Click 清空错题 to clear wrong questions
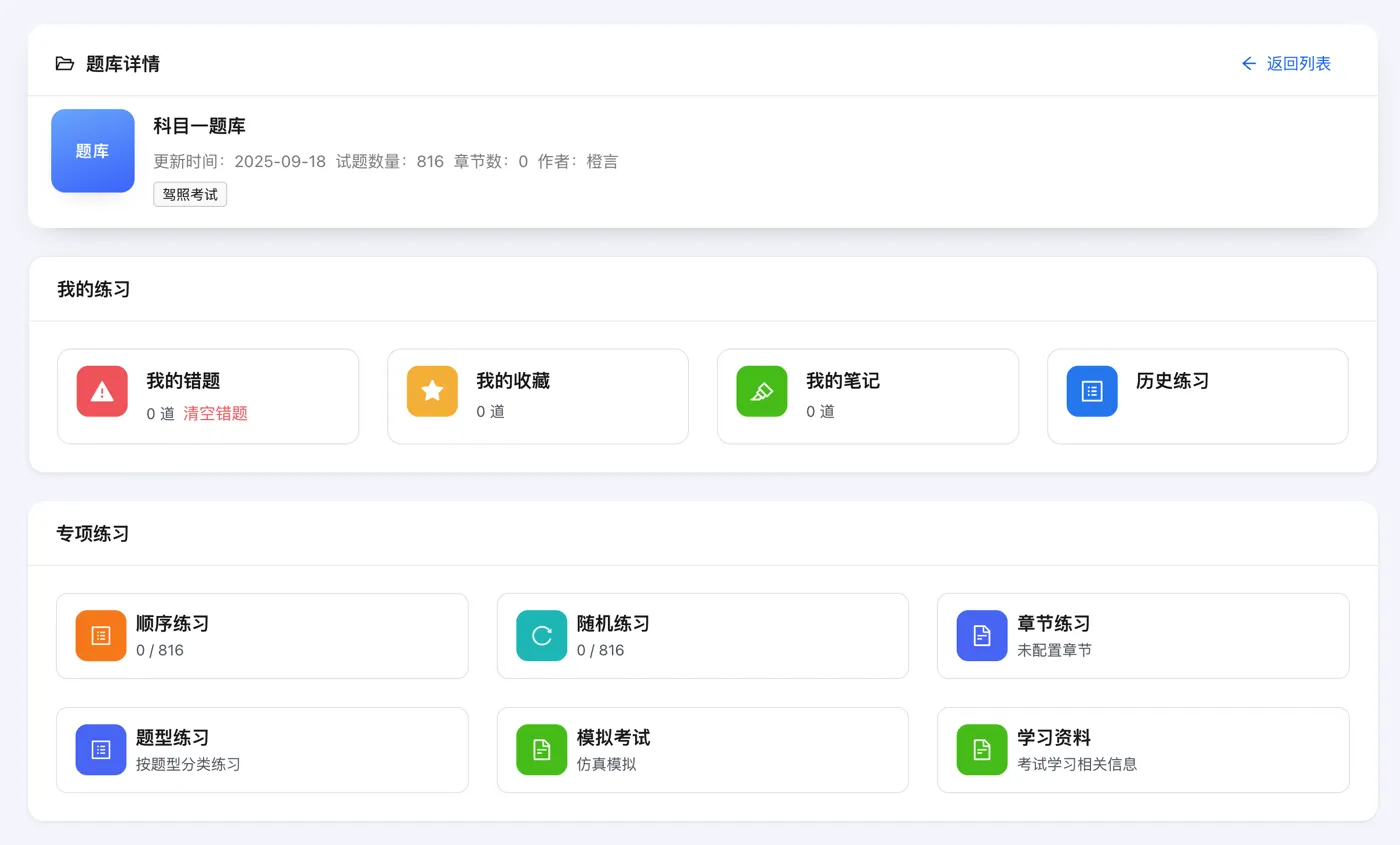The height and width of the screenshot is (845, 1400). (215, 413)
